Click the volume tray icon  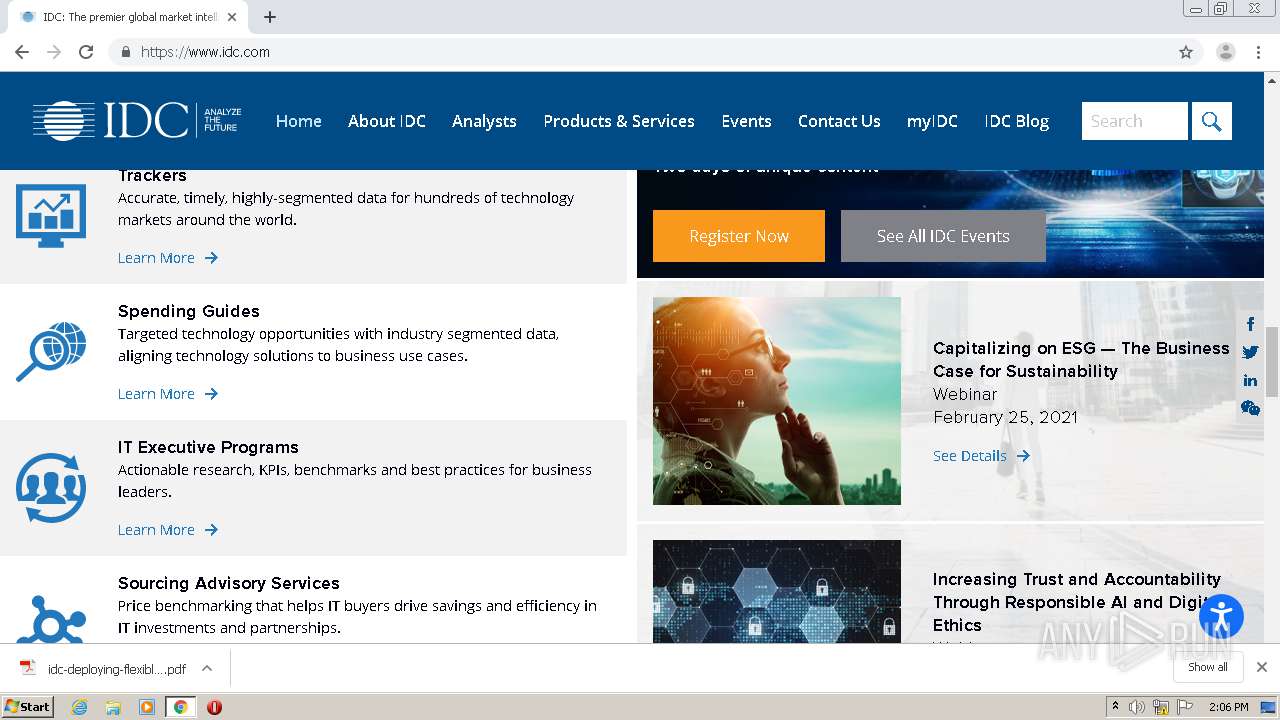1137,707
